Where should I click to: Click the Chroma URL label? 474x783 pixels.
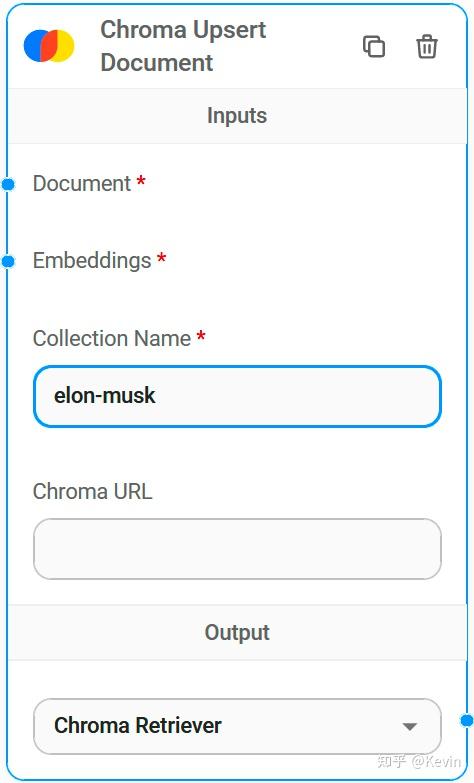click(92, 491)
